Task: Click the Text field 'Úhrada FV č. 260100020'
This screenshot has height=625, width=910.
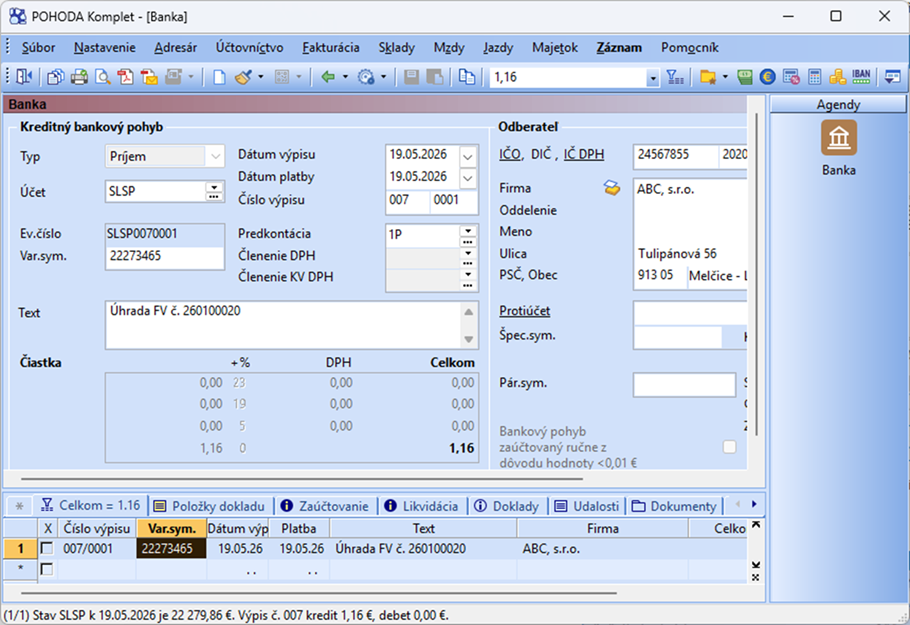Action: (x=283, y=325)
